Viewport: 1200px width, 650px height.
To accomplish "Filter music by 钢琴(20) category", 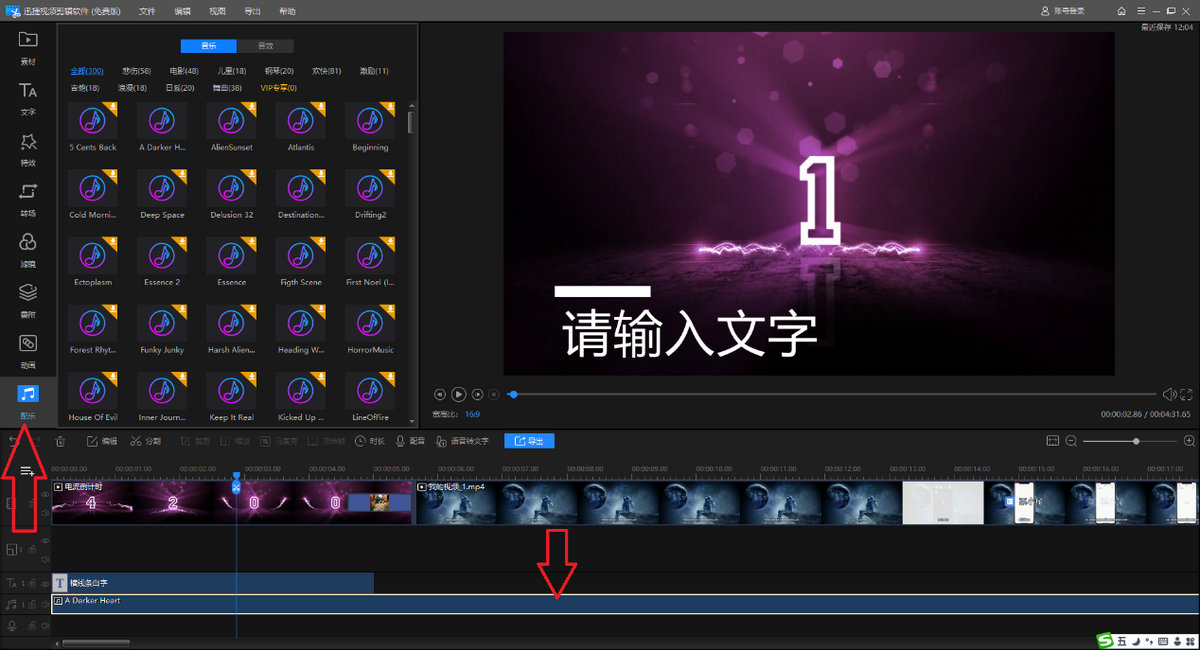I will [x=279, y=71].
